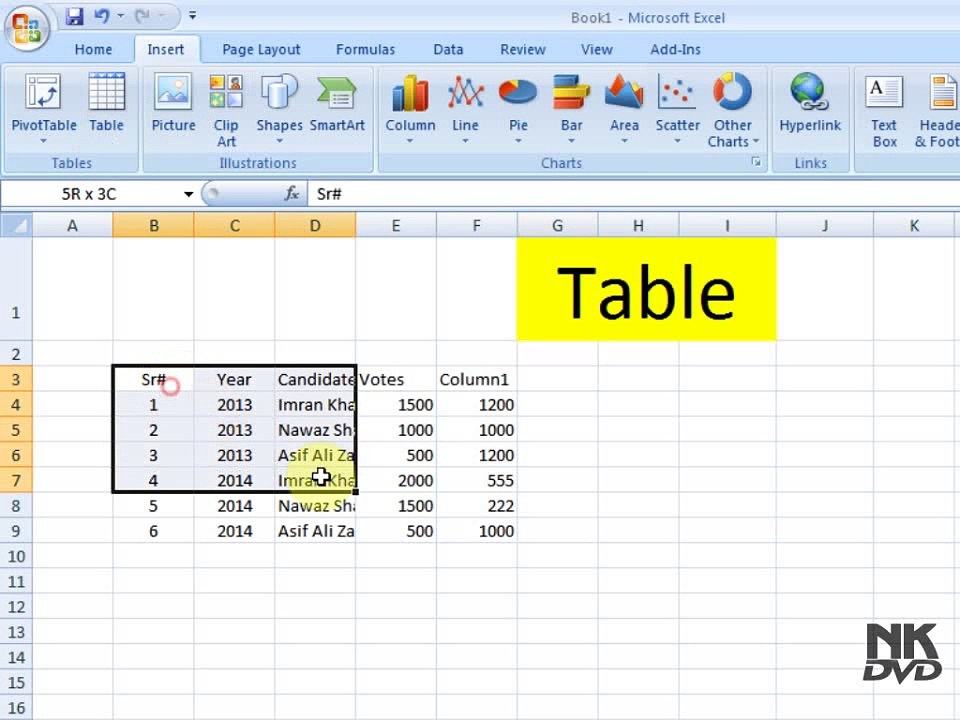This screenshot has height=720, width=960.
Task: Insert Header & Footer
Action: coord(937,110)
